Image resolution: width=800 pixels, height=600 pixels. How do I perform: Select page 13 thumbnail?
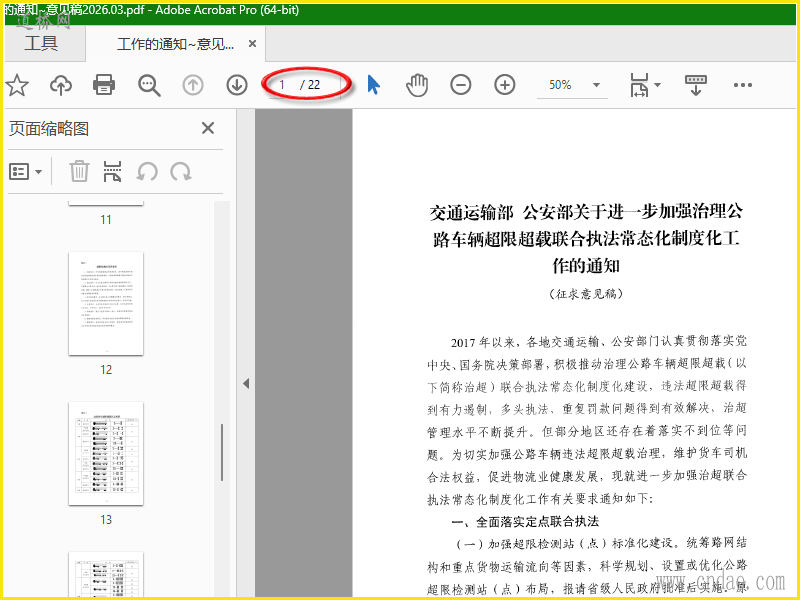(x=106, y=454)
